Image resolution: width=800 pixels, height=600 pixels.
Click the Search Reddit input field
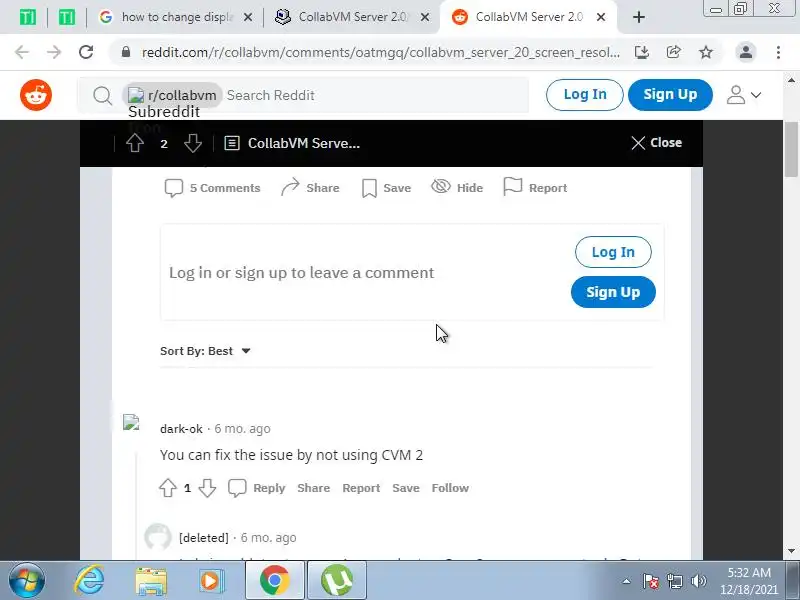(x=375, y=95)
